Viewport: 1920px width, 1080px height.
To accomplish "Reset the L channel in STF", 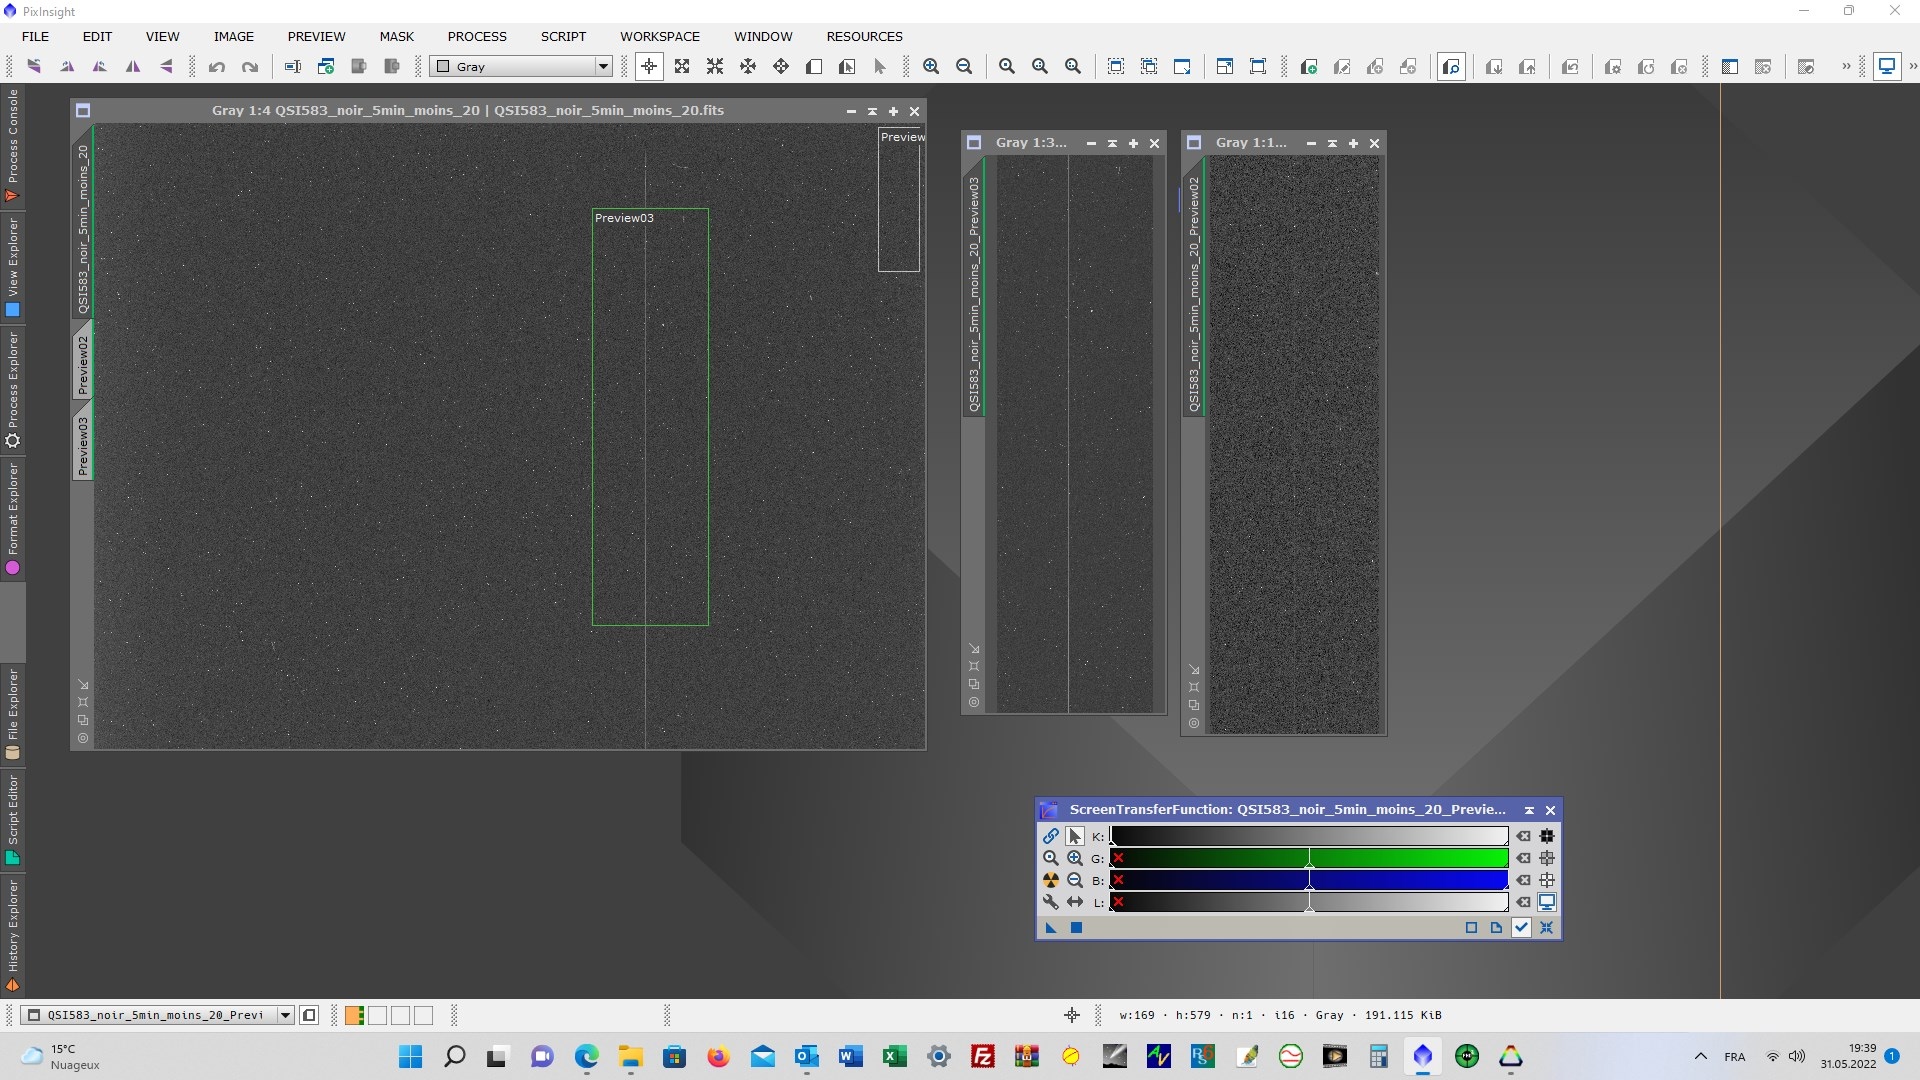I will (x=1523, y=902).
